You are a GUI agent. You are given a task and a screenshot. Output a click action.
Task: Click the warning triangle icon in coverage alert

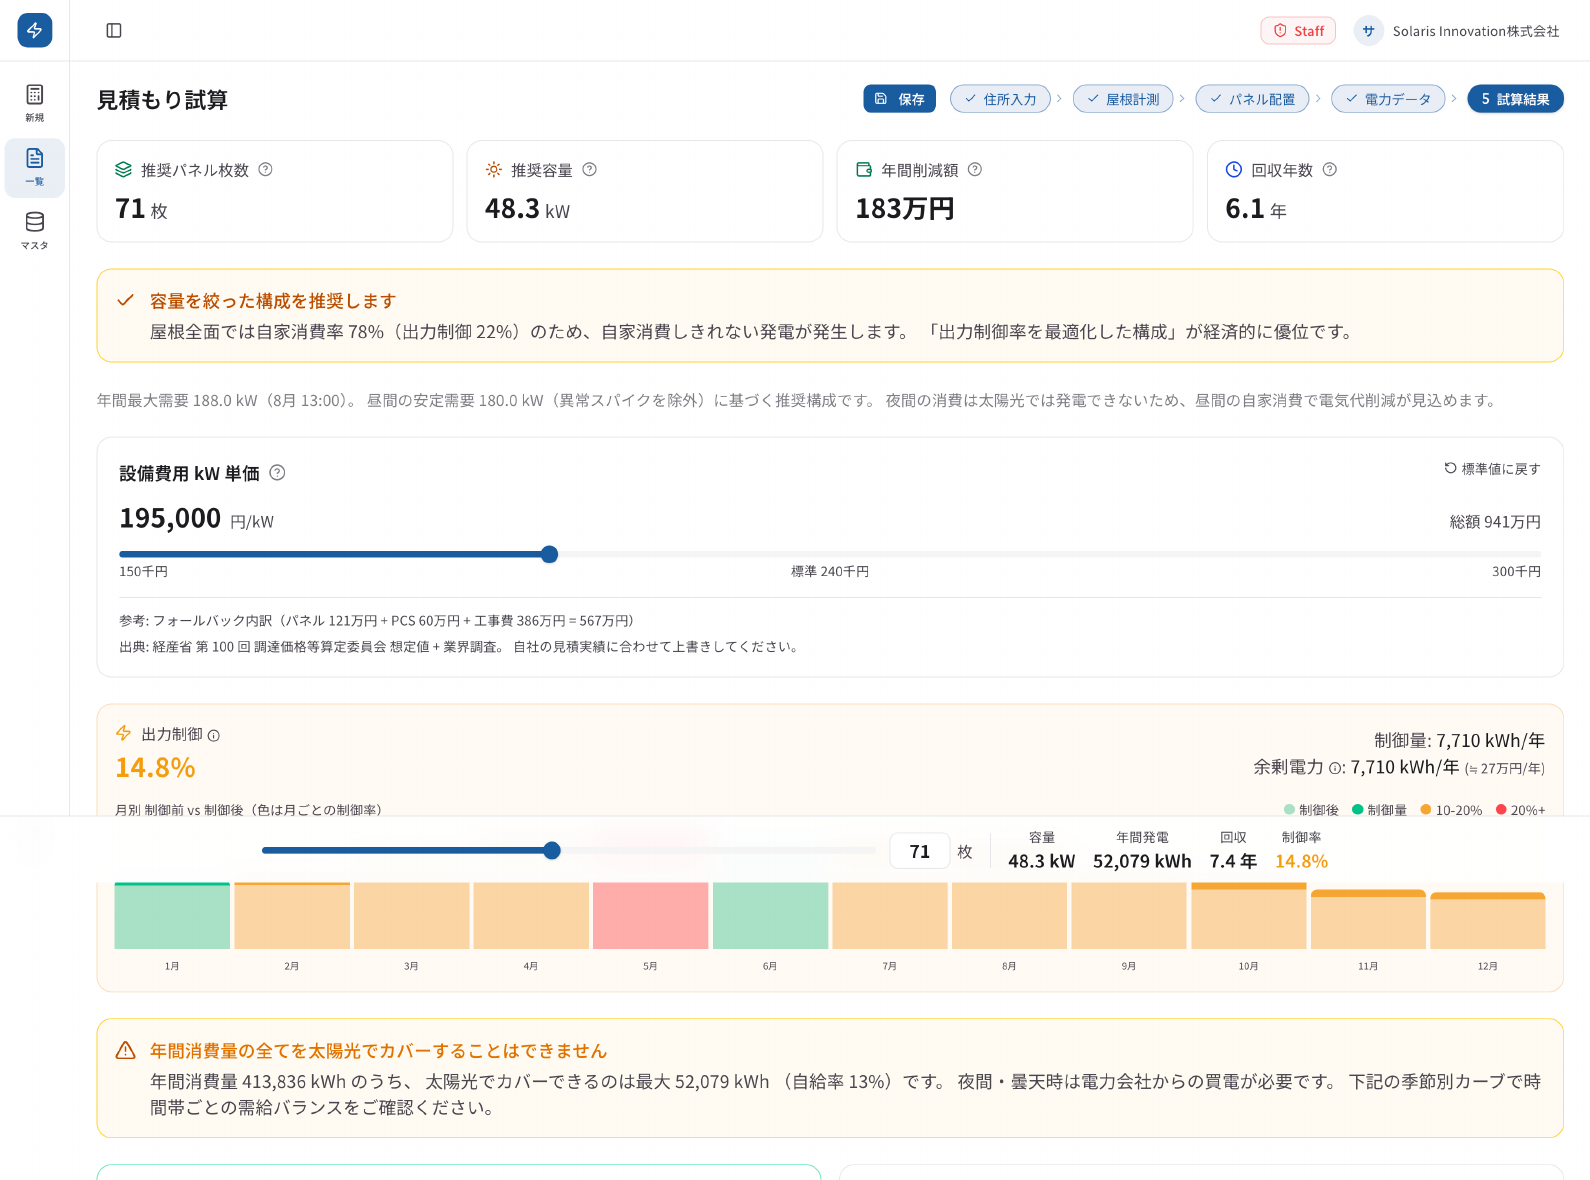click(x=126, y=1051)
